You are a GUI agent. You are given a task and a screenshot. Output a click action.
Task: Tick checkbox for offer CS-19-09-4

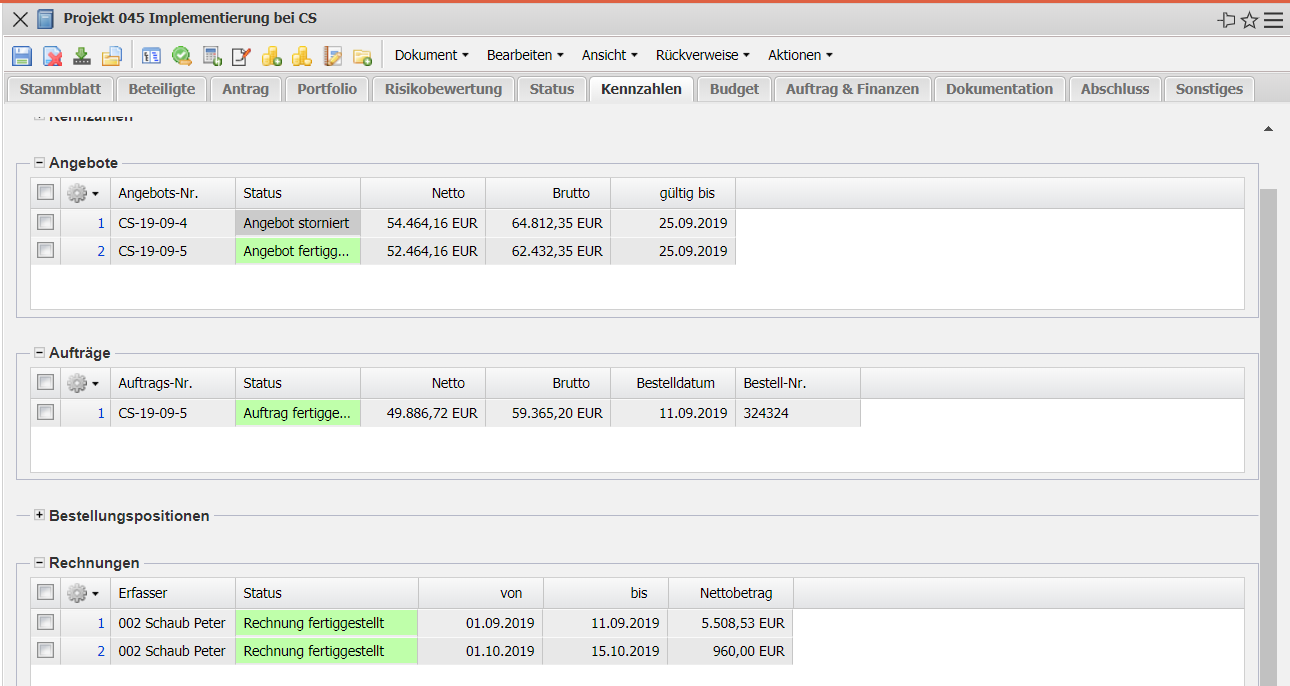pos(45,222)
